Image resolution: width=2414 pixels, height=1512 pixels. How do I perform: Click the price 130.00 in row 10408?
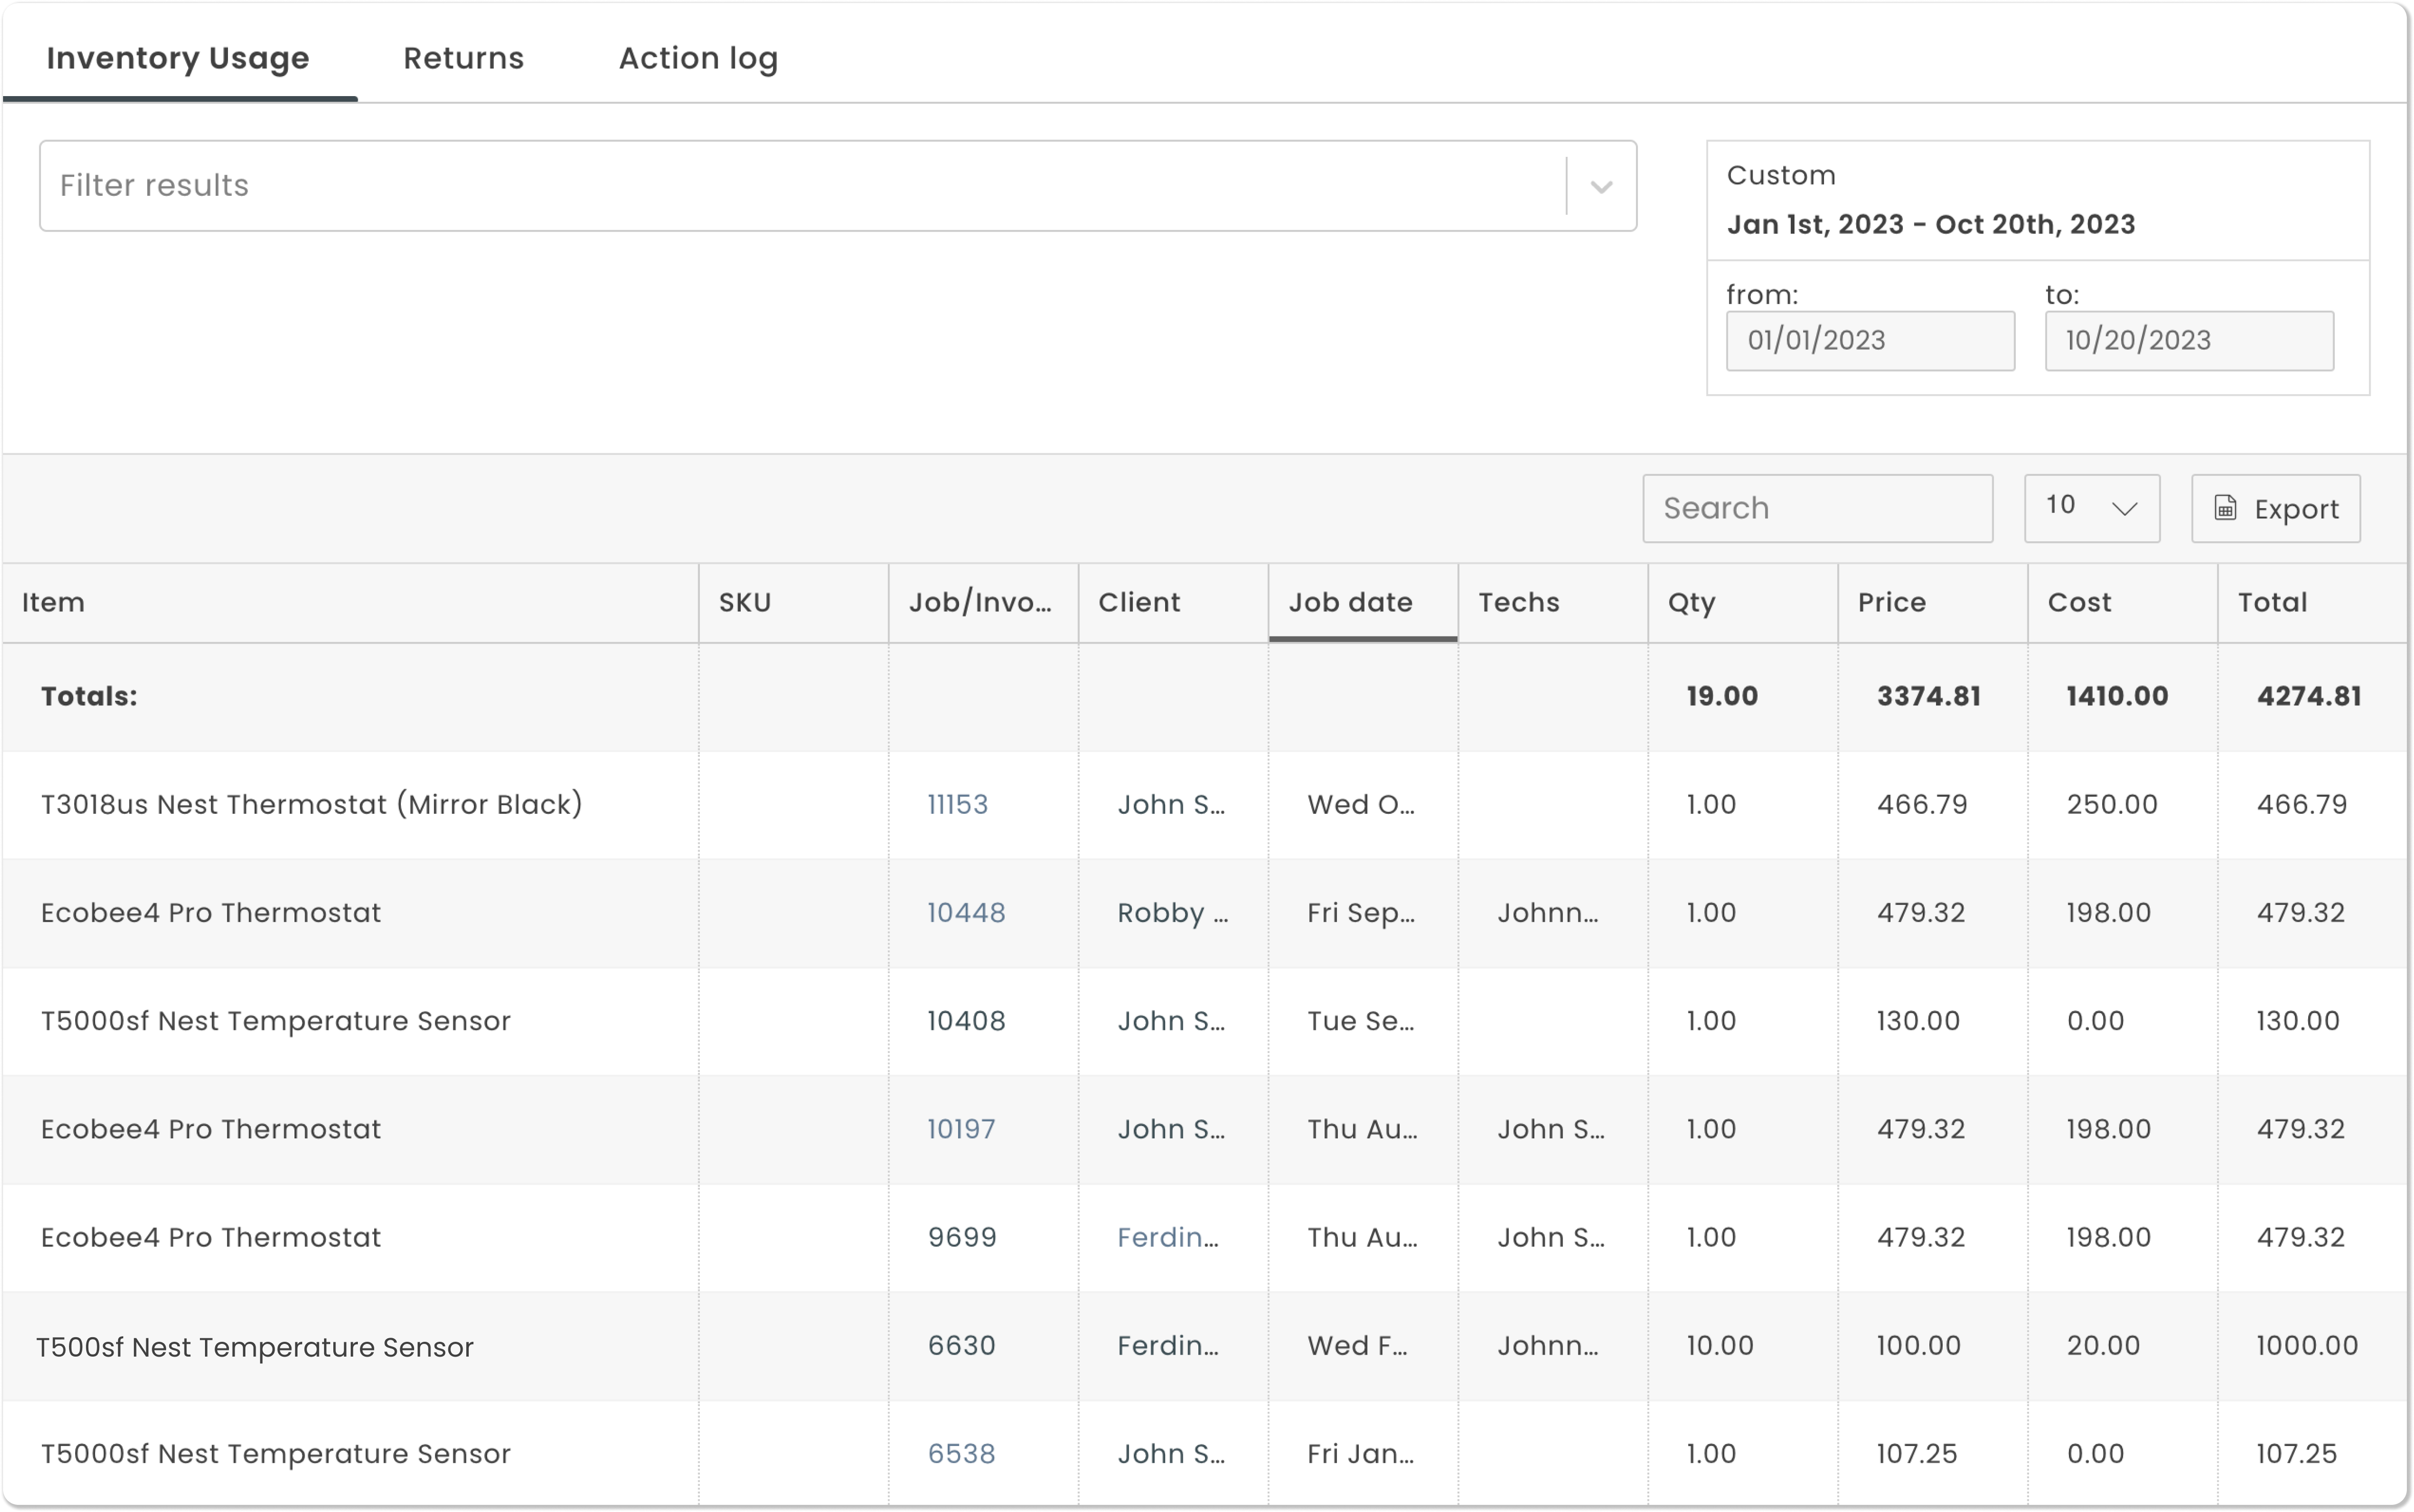(x=1918, y=1021)
